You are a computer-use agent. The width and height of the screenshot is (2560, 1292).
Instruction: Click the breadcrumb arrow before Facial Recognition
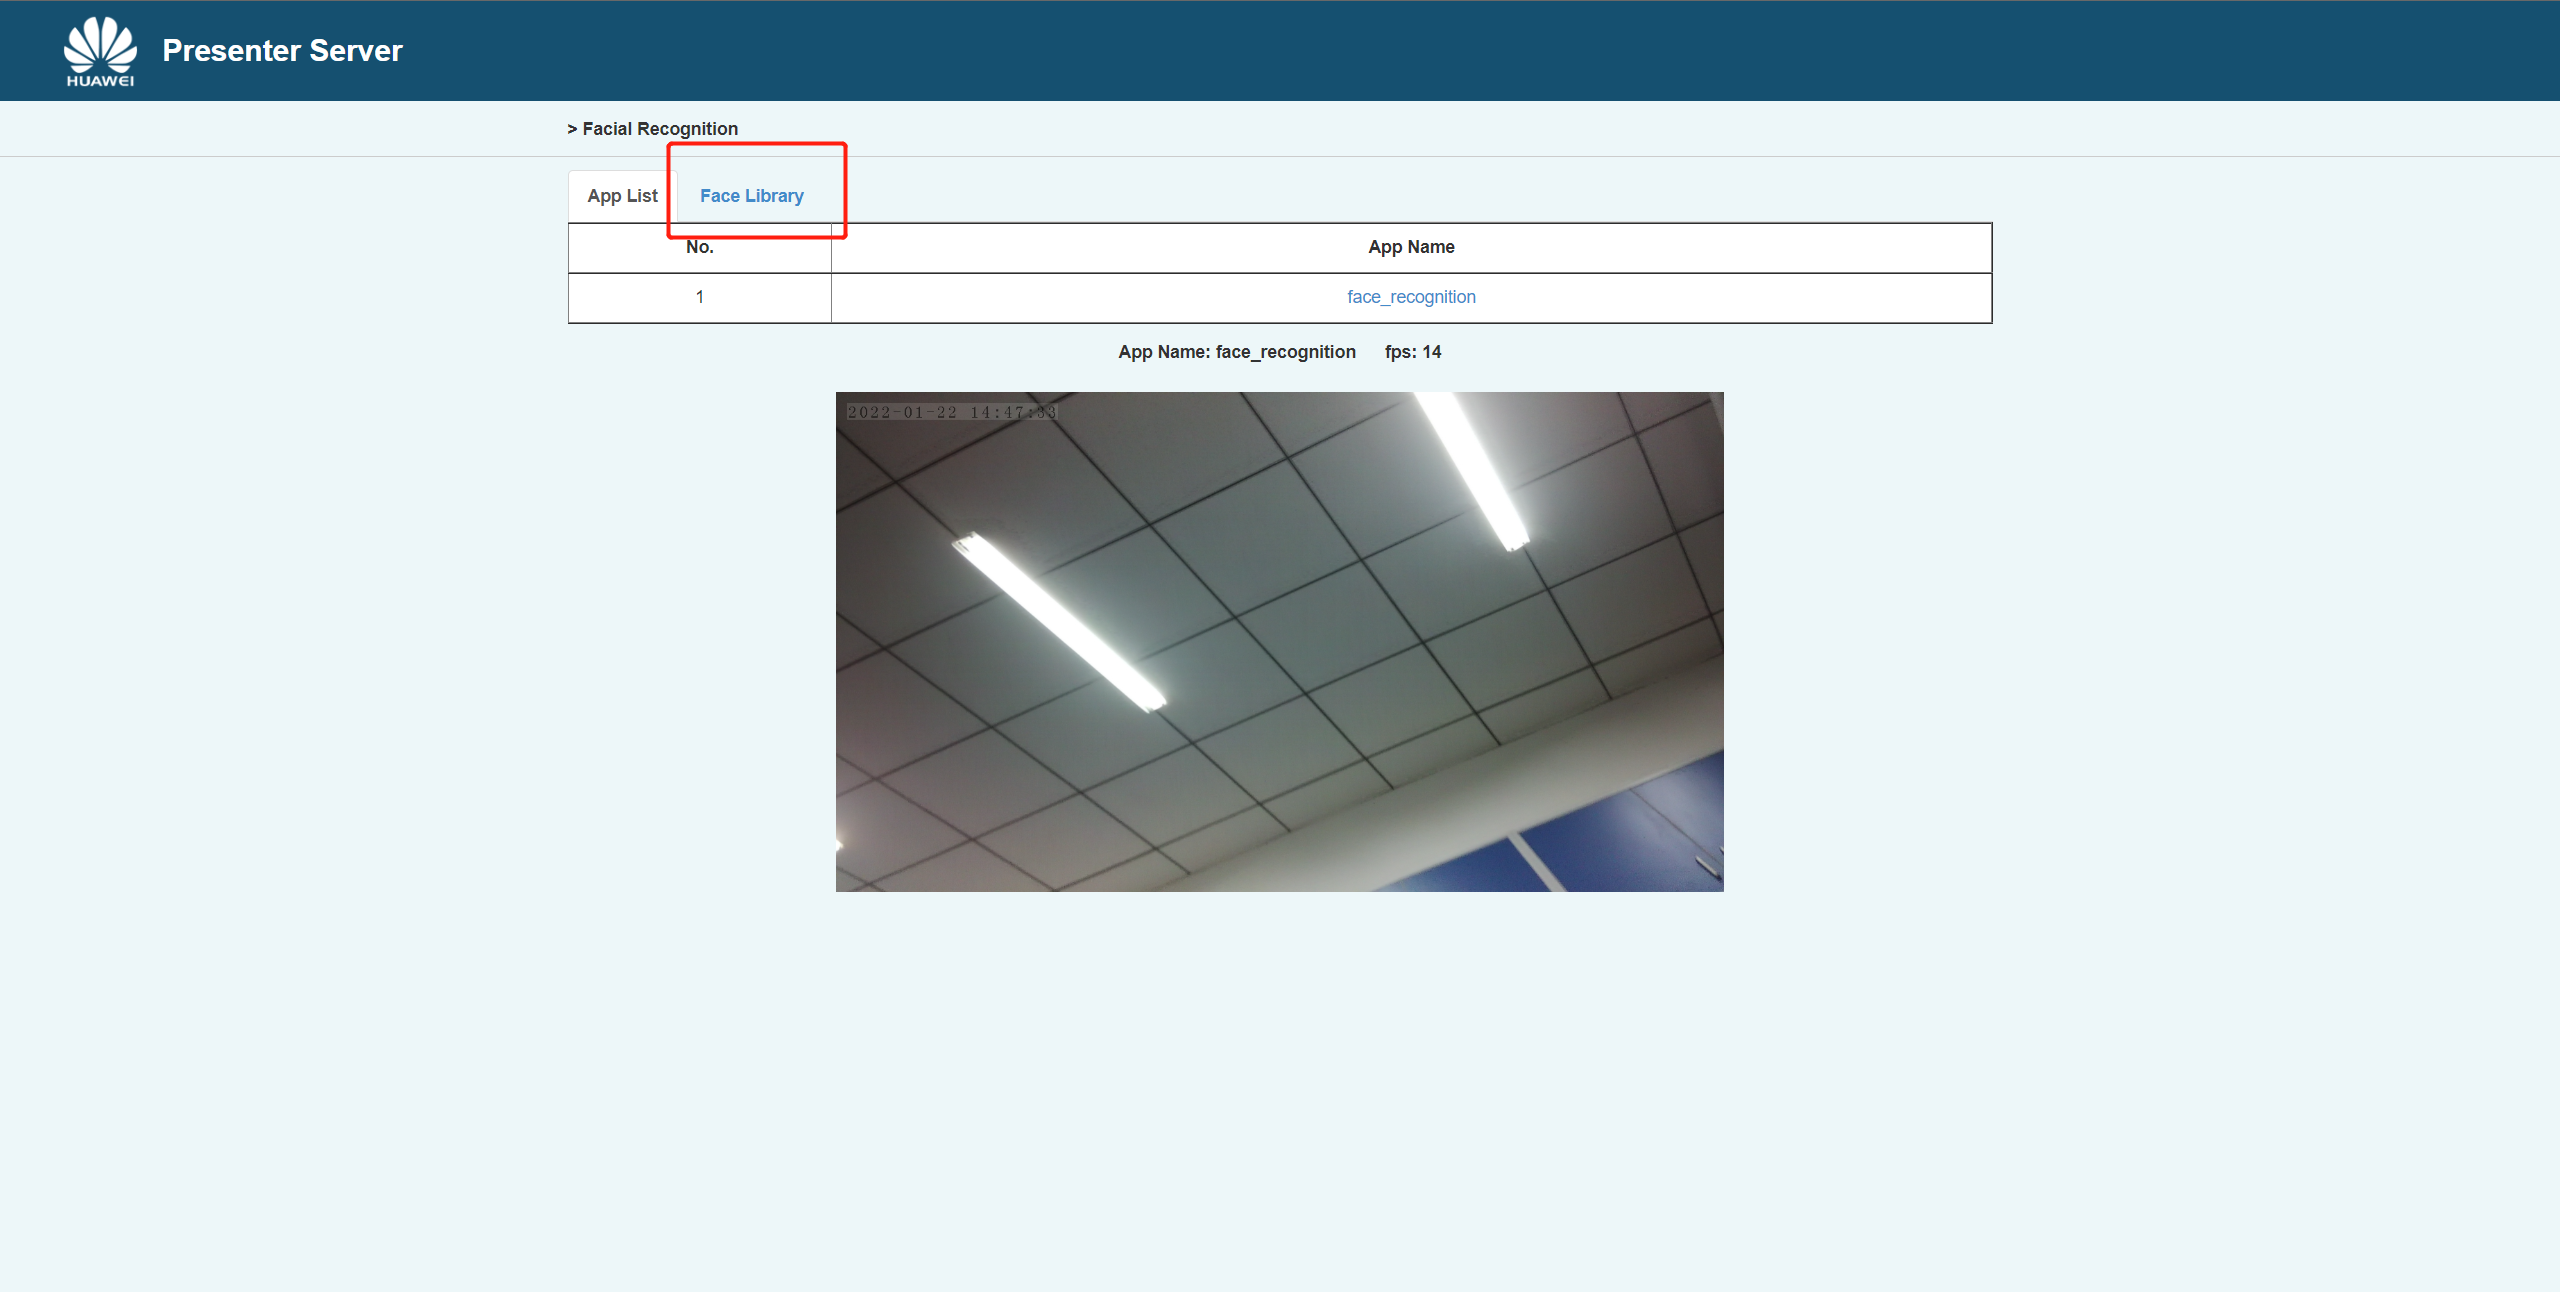tap(572, 129)
